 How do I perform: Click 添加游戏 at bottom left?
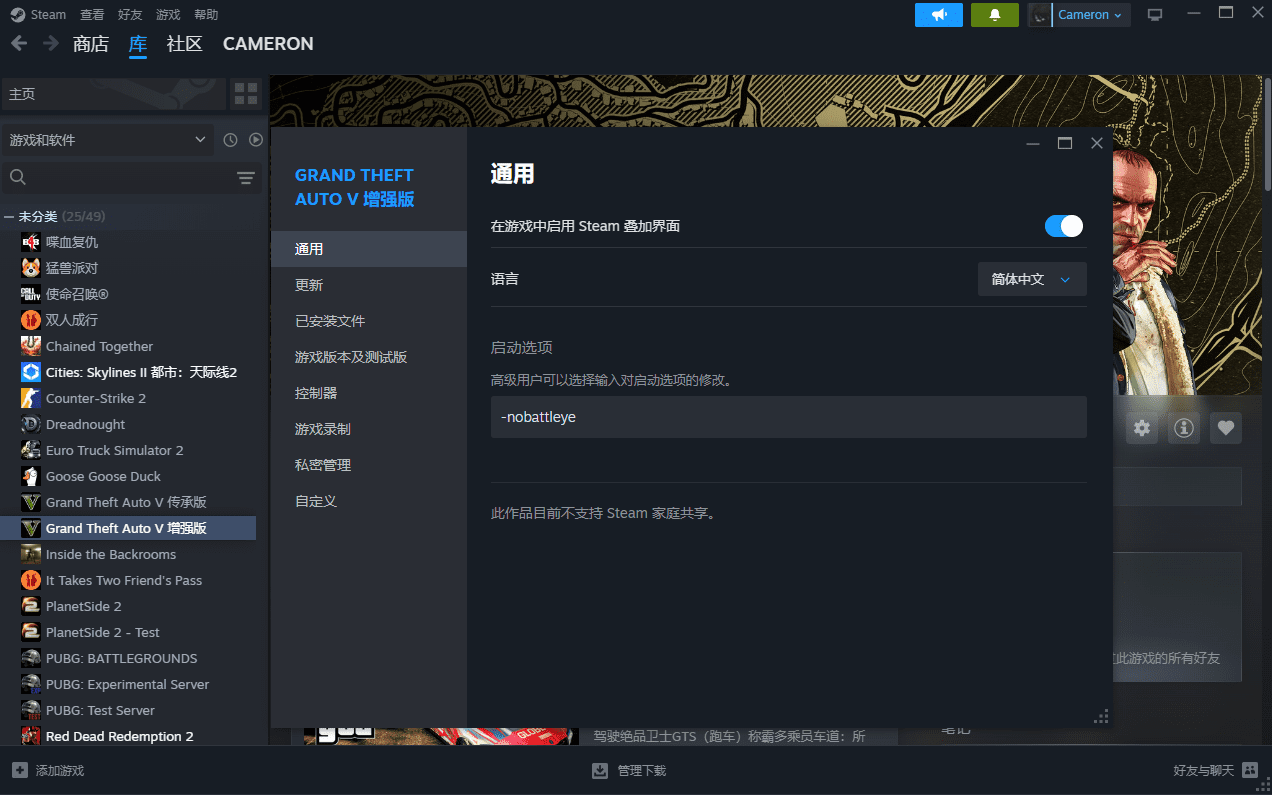point(60,771)
